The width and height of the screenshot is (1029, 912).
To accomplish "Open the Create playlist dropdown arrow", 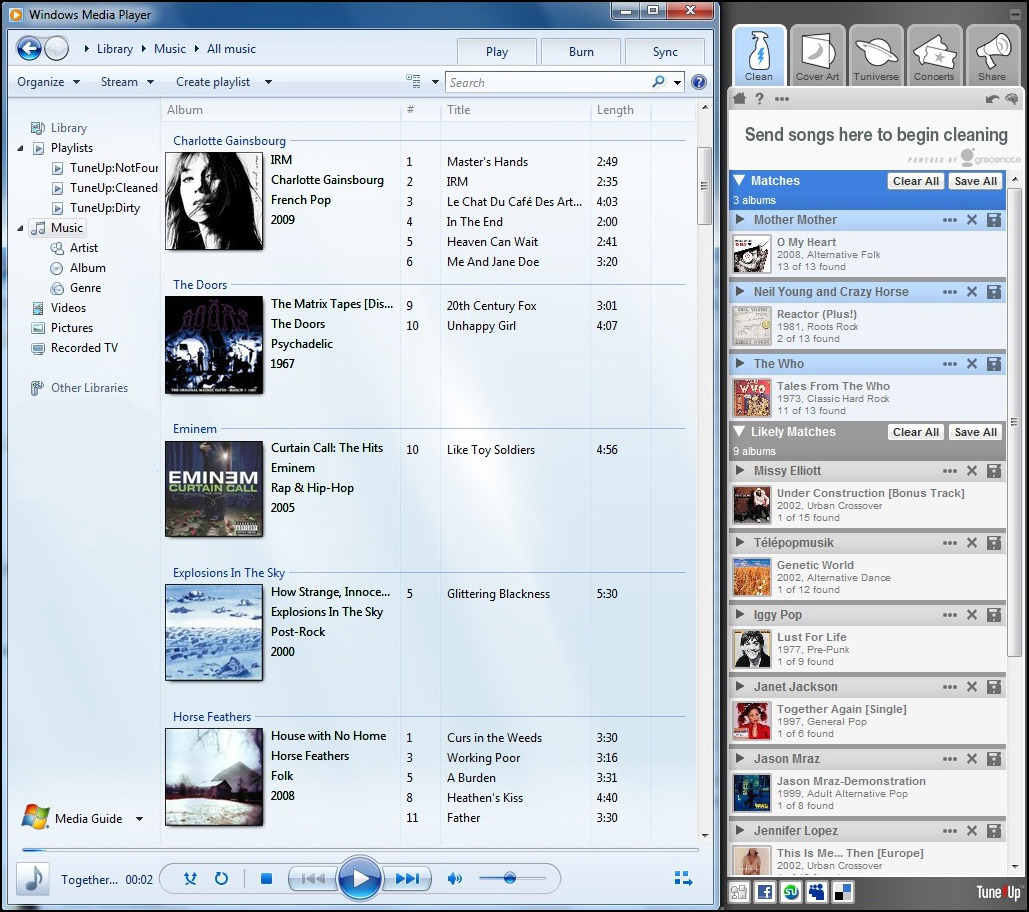I will (x=268, y=82).
